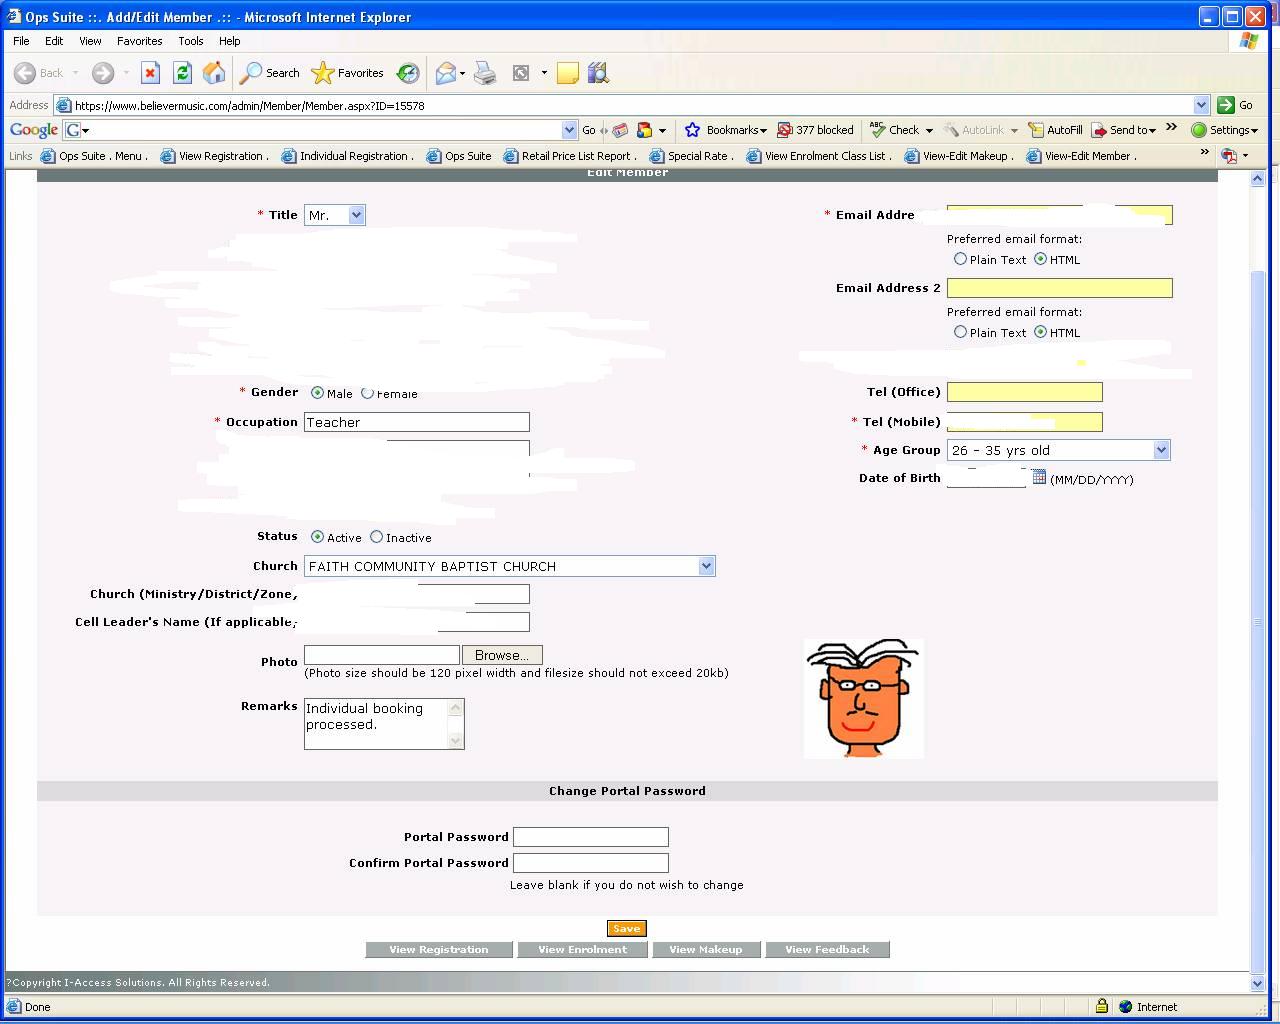The height and width of the screenshot is (1024, 1280).
Task: Open the Age Group dropdown
Action: [1161, 450]
